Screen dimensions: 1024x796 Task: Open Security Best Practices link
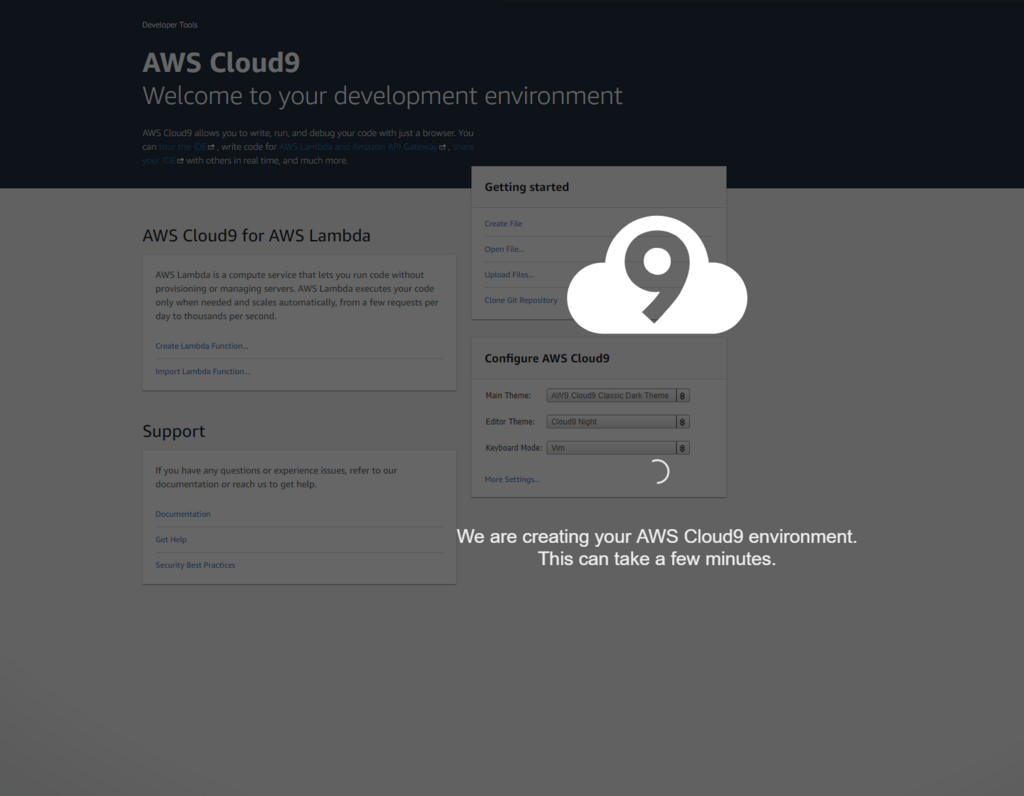(x=195, y=565)
